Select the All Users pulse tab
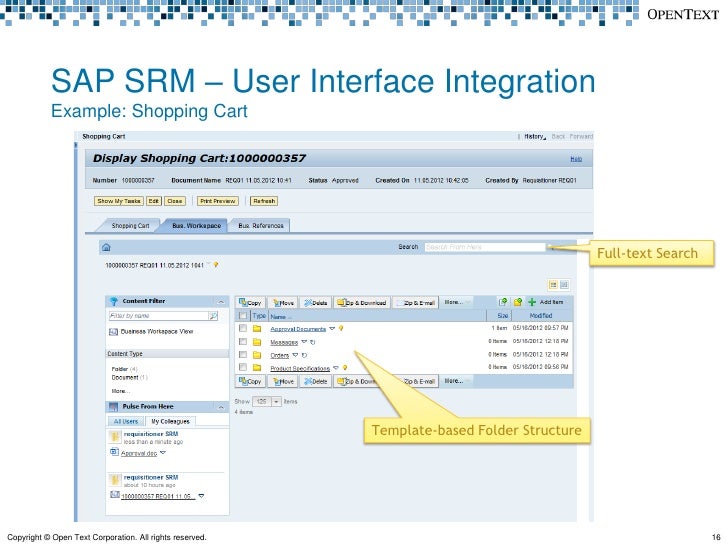The width and height of the screenshot is (728, 546). tap(126, 422)
